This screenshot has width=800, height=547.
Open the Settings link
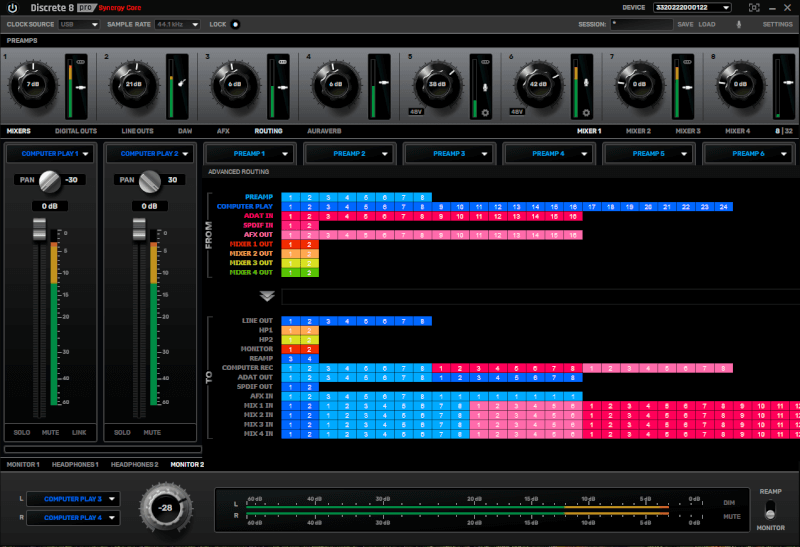pyautogui.click(x=777, y=24)
